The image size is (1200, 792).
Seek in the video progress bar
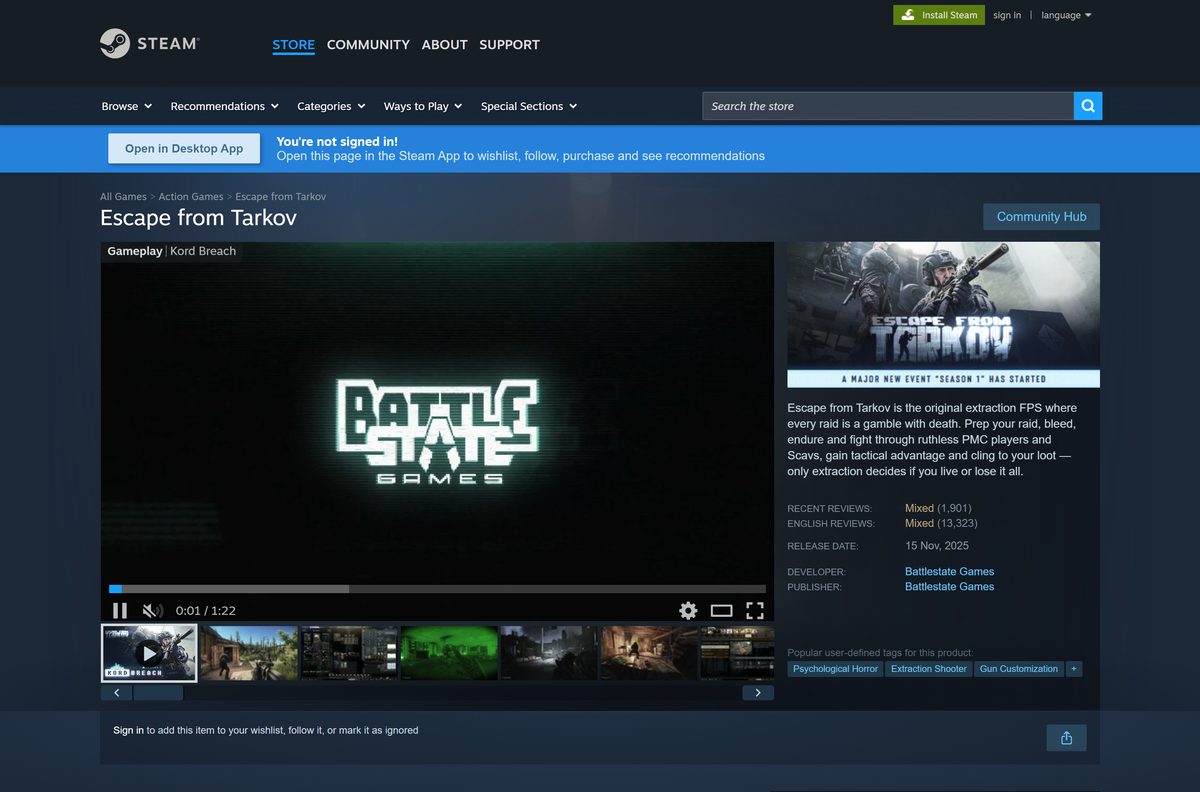[x=437, y=589]
